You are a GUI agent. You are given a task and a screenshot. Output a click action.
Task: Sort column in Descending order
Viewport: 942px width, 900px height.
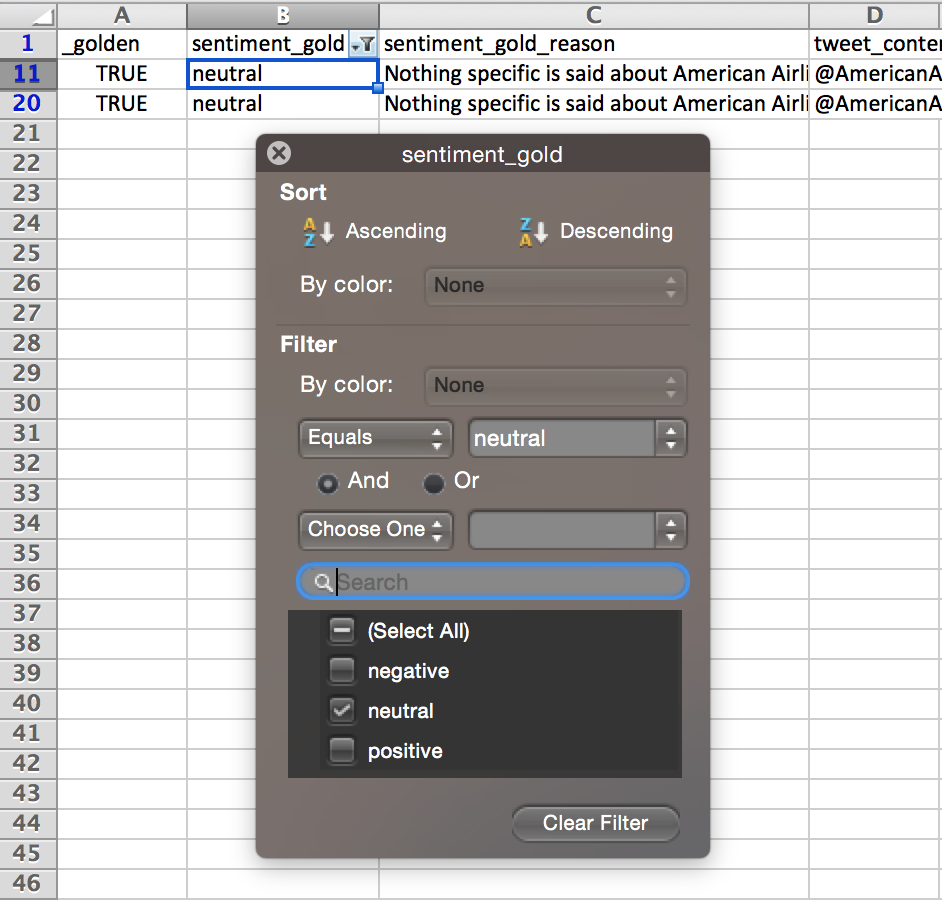[596, 231]
